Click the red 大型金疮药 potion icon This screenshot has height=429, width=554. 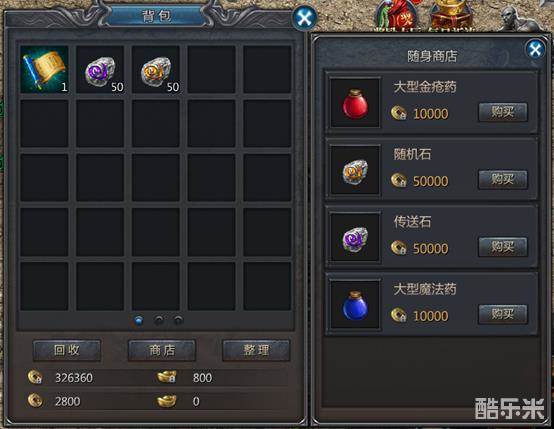tap(355, 102)
